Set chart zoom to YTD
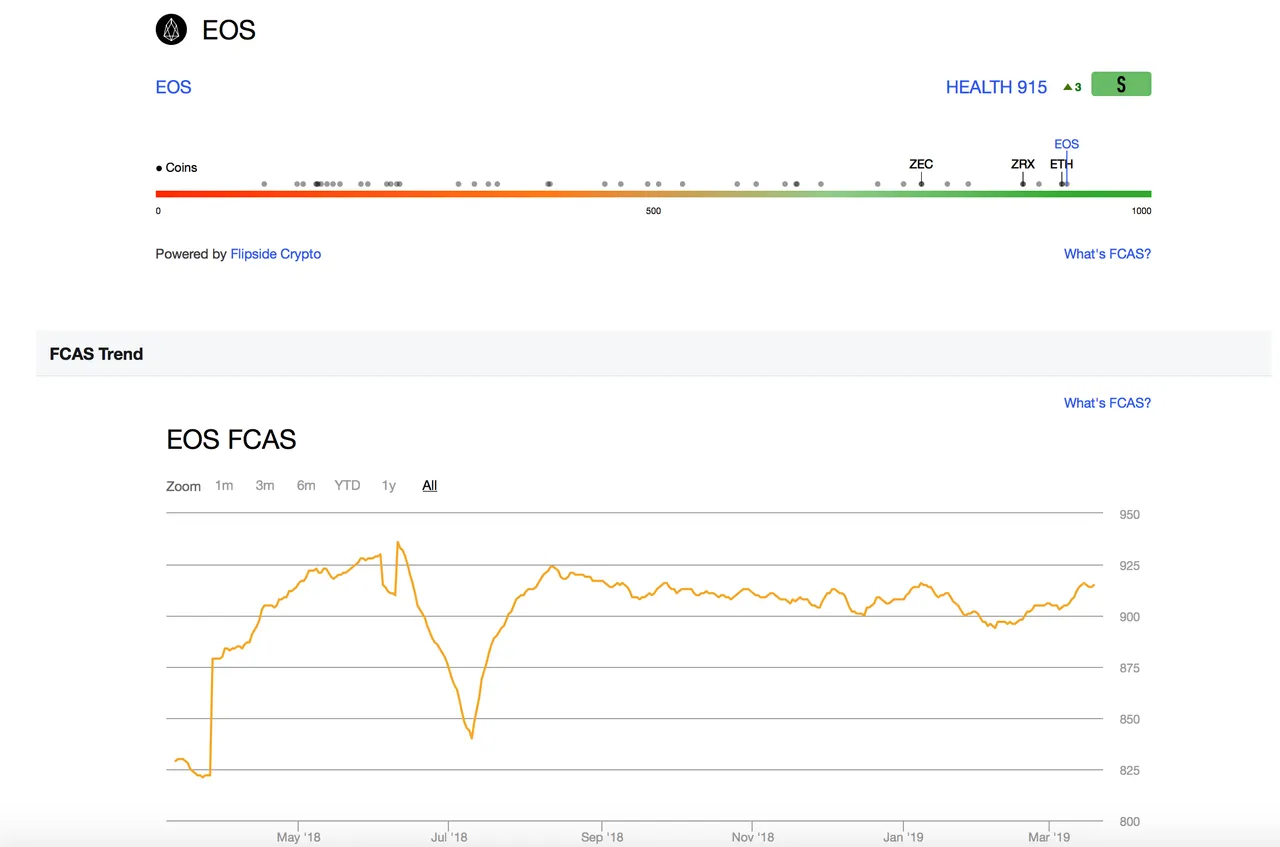1280x847 pixels. point(347,485)
